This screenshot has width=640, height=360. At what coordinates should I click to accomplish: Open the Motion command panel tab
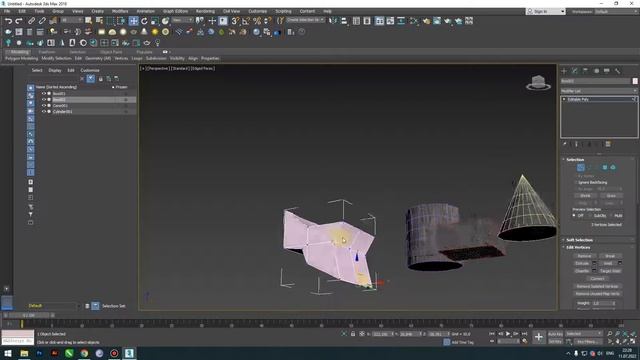coord(596,71)
